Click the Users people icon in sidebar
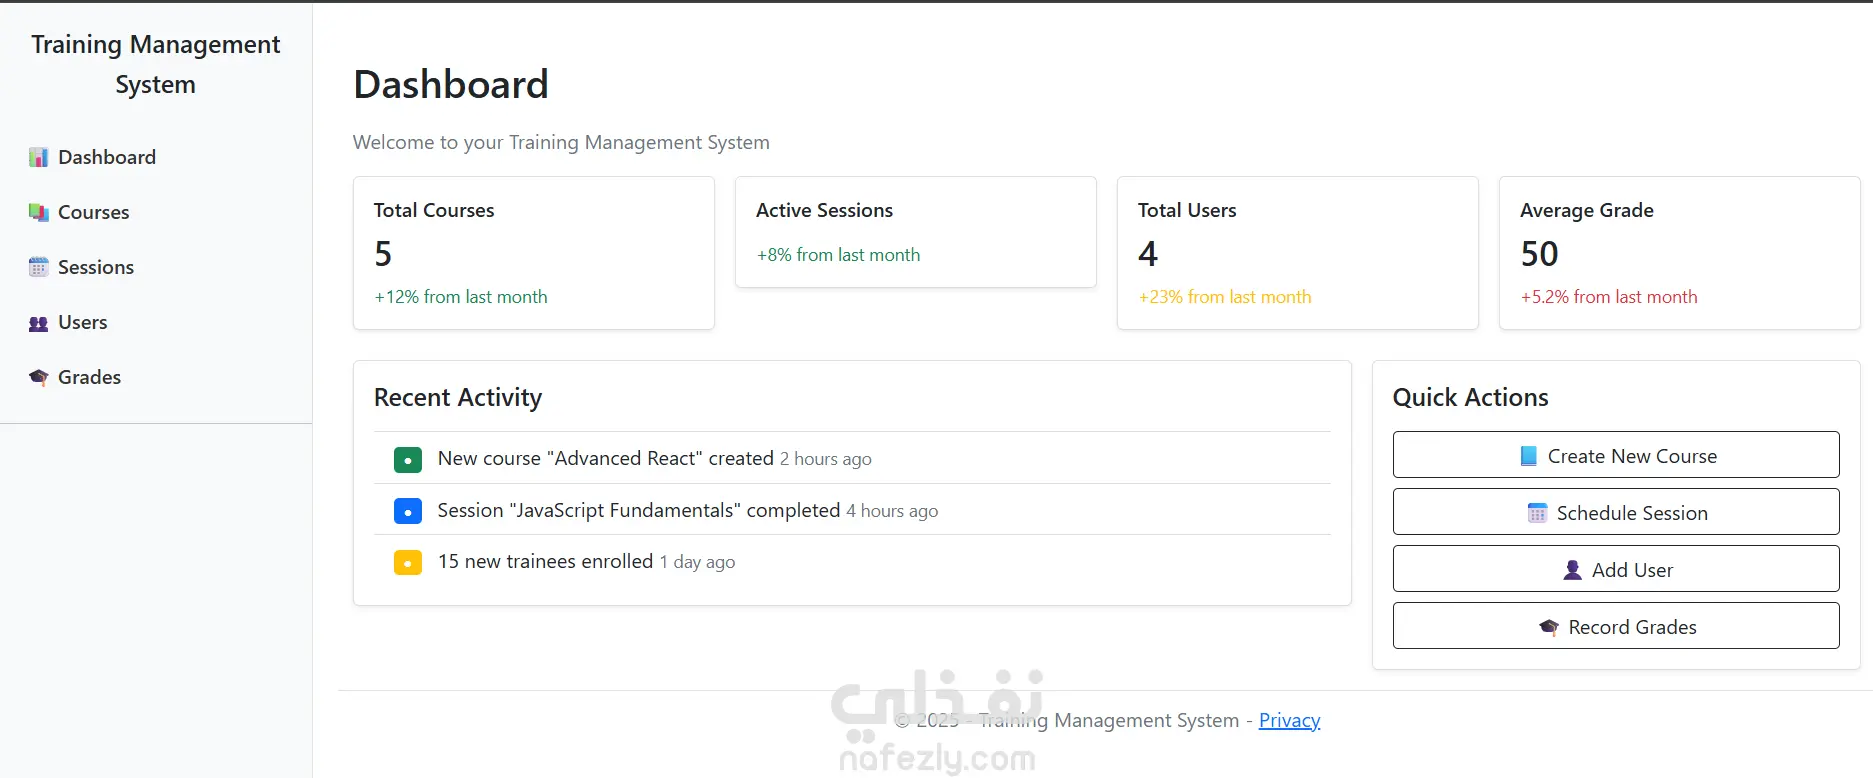The image size is (1873, 778). pos(38,323)
